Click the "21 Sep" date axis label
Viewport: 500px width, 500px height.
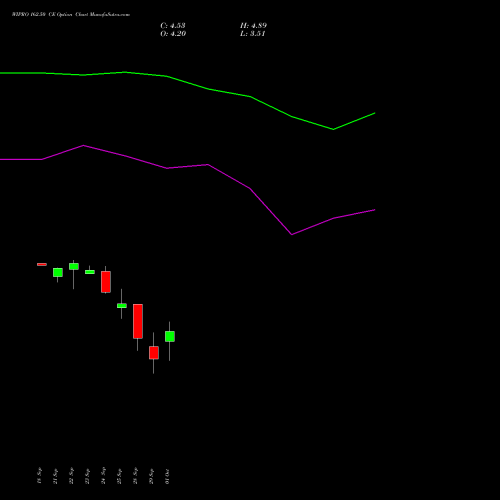[56, 476]
